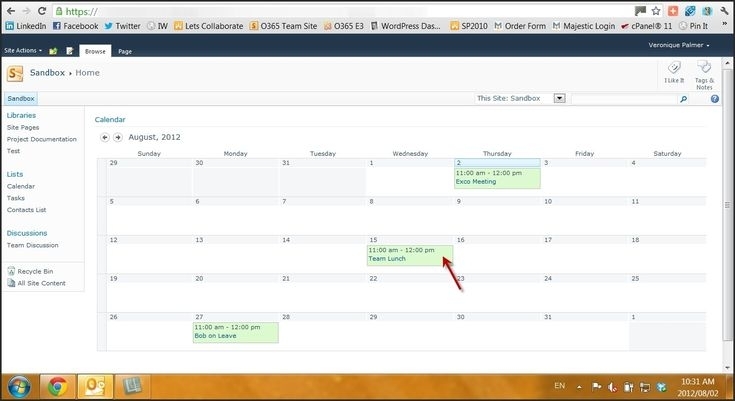Open the LinkedIn bookmark
Image resolution: width=735 pixels, height=401 pixels.
[26, 26]
